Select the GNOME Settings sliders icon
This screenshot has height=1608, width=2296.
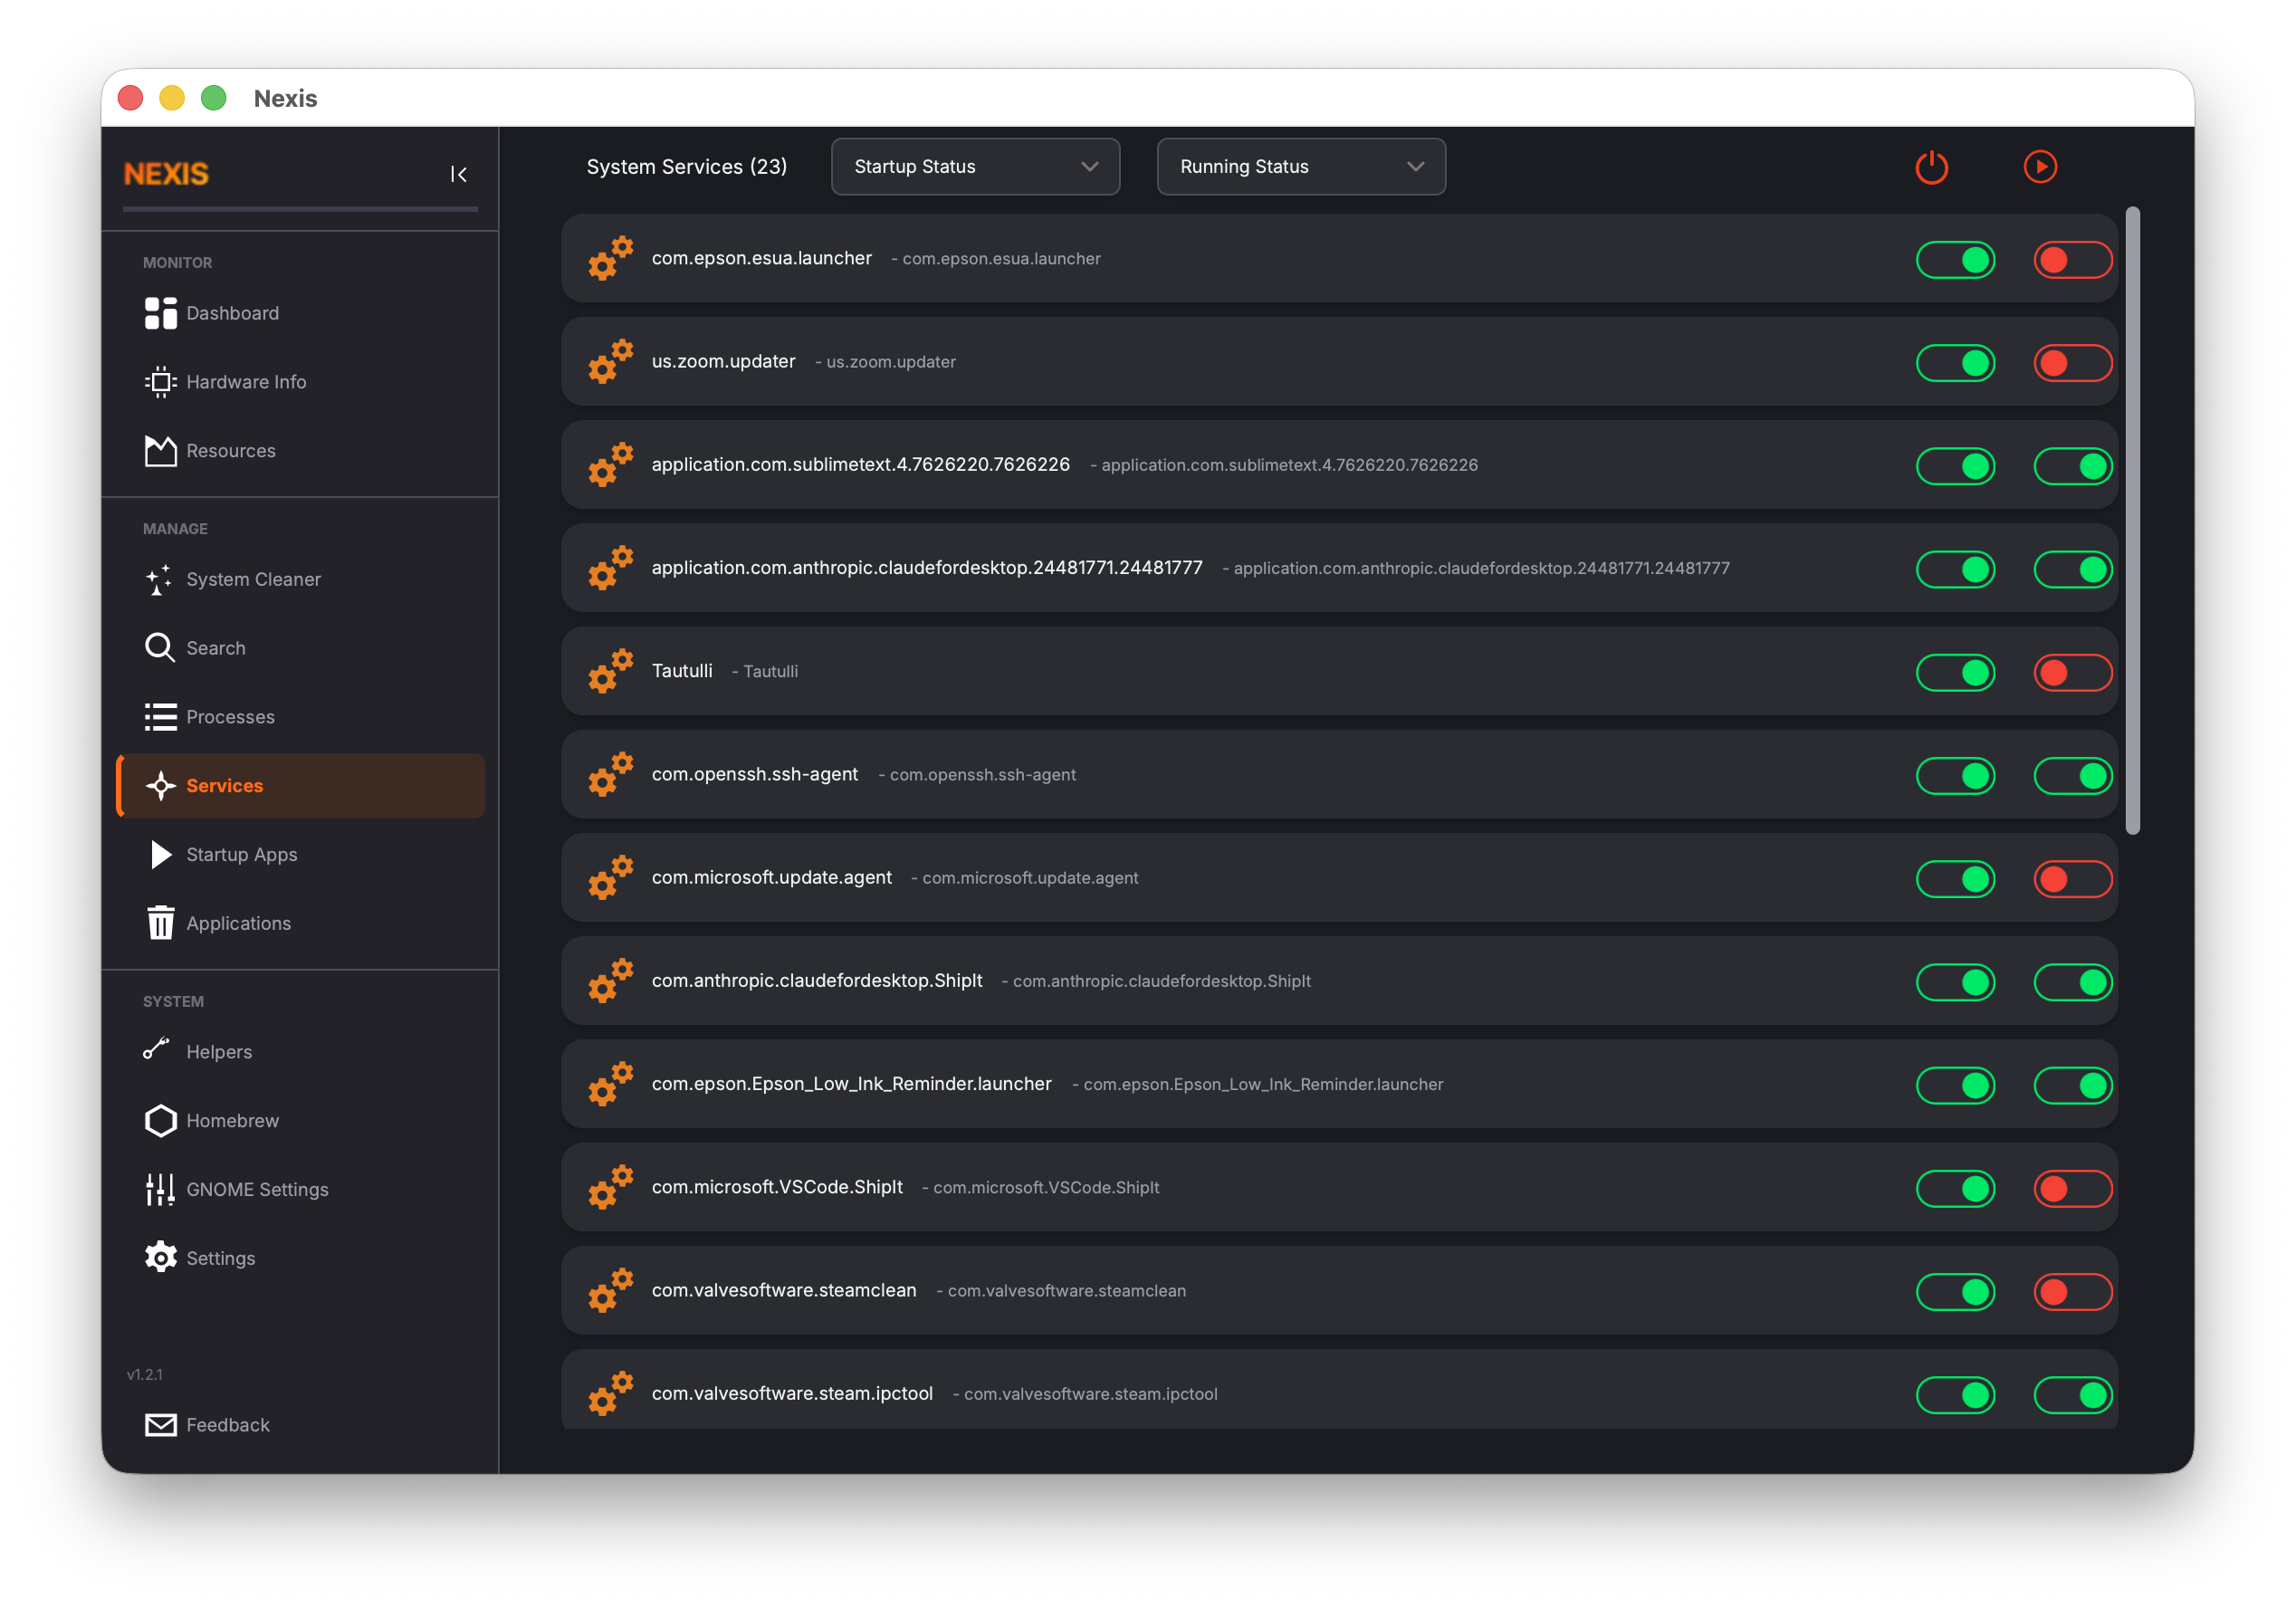(x=160, y=1189)
